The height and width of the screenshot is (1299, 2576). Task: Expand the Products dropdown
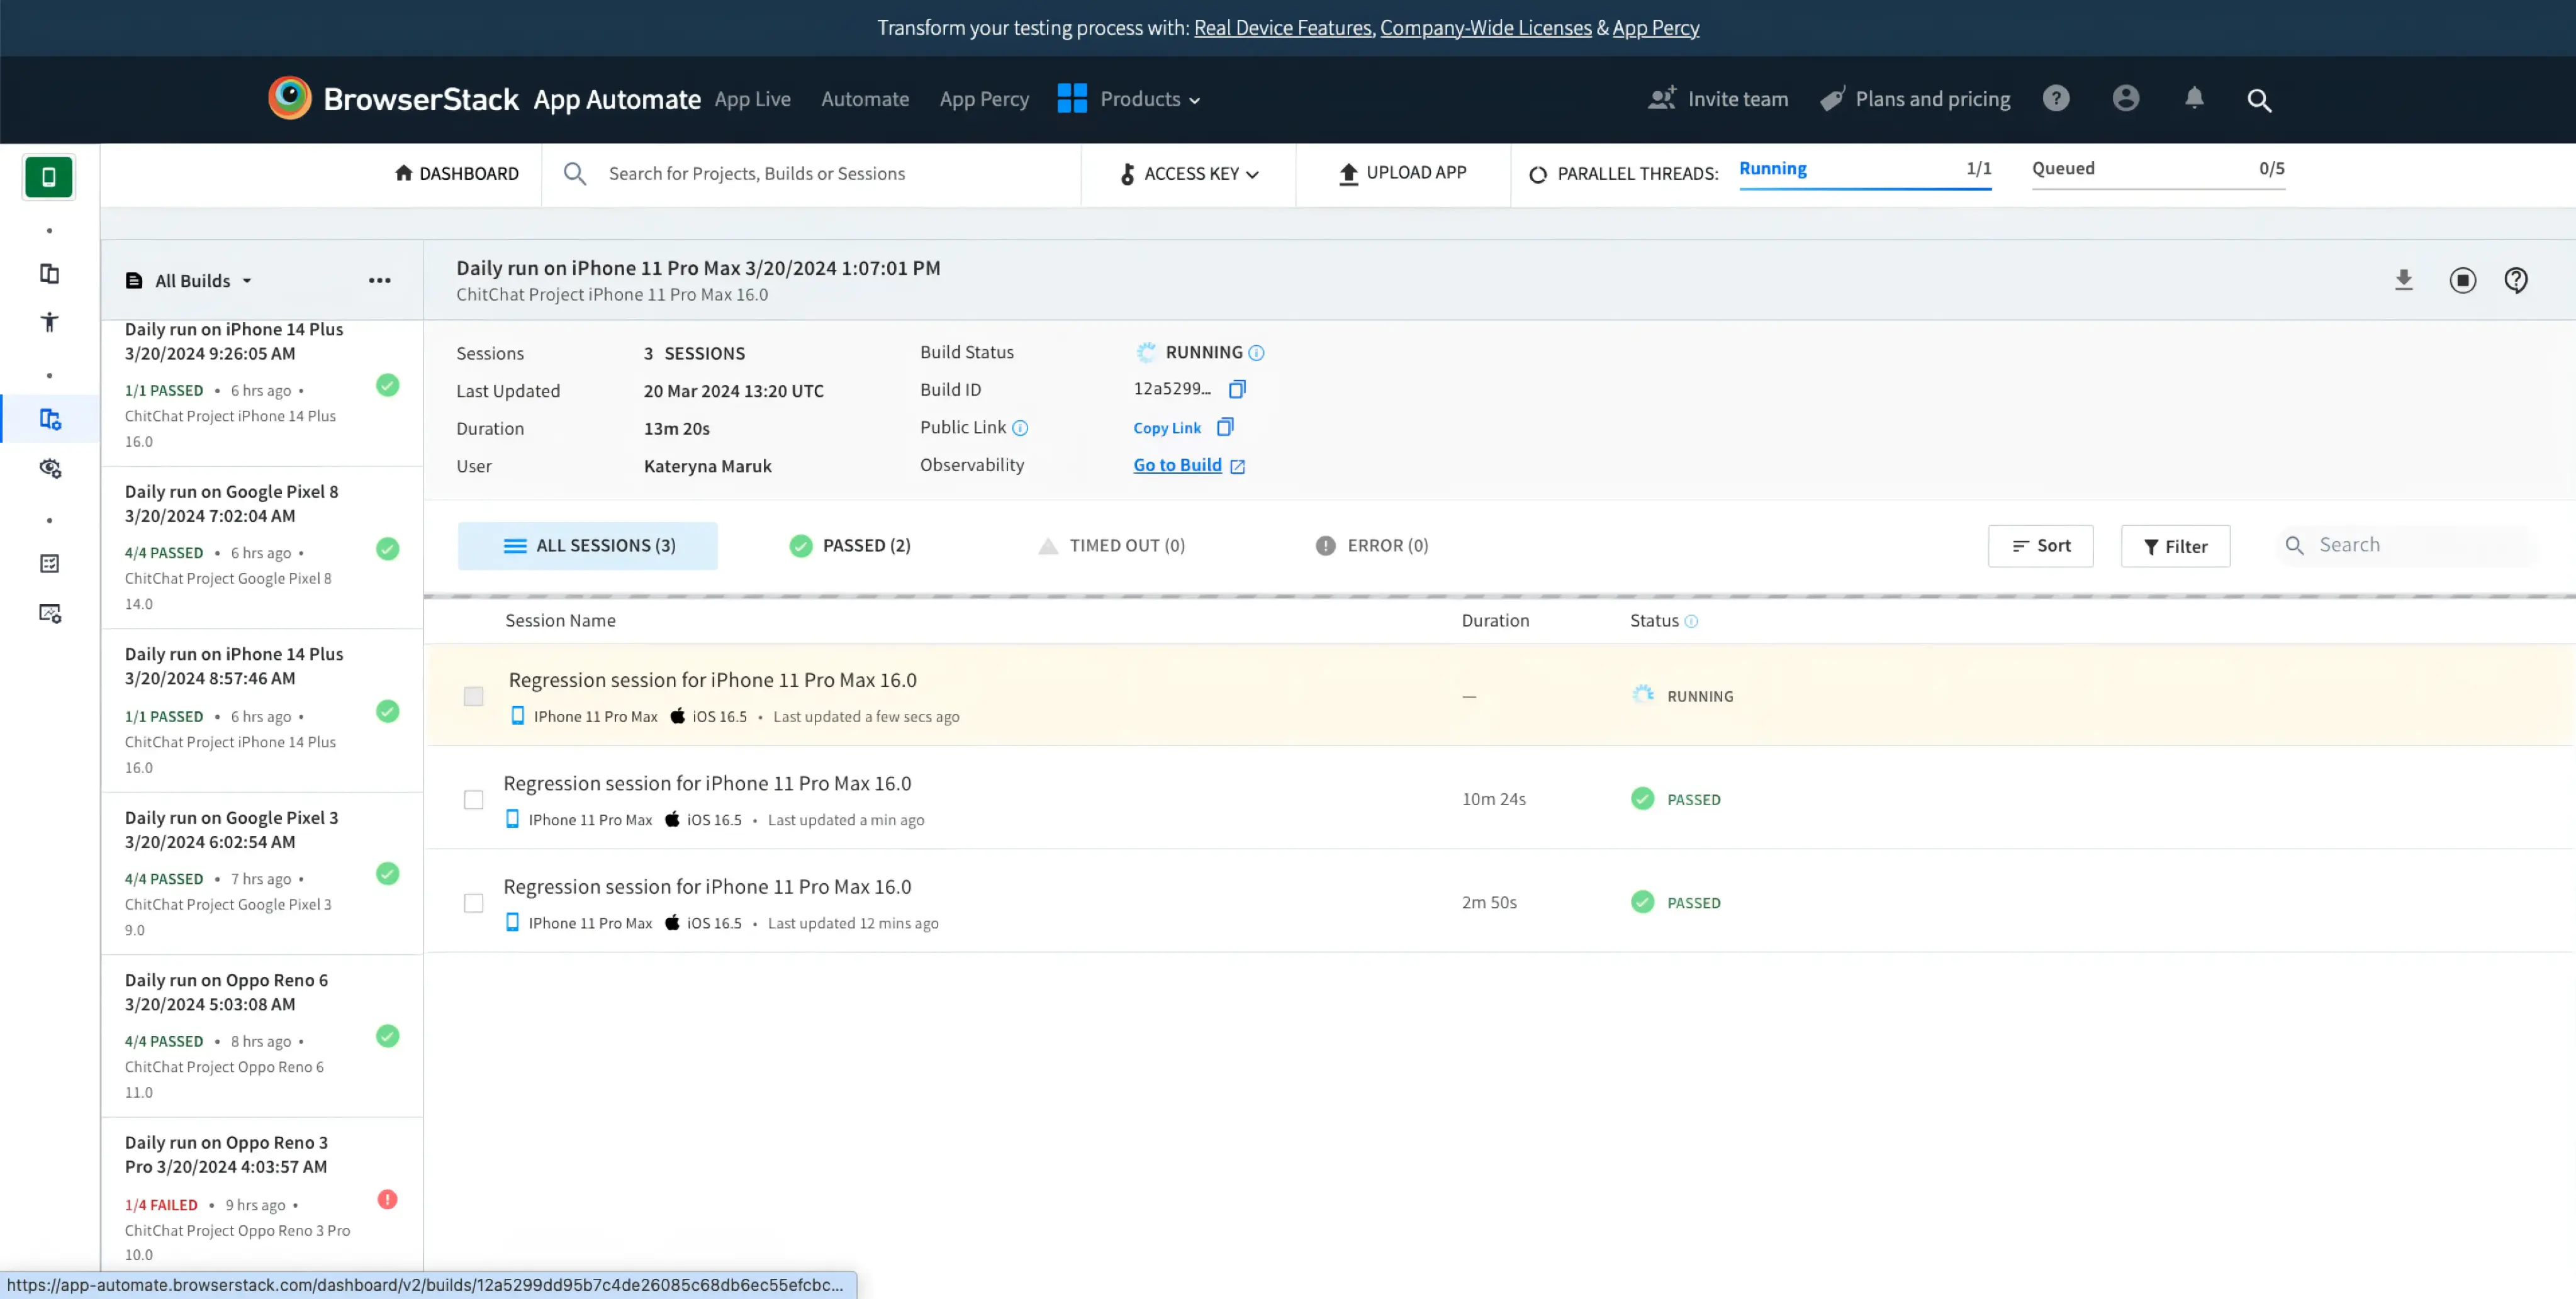pyautogui.click(x=1150, y=99)
